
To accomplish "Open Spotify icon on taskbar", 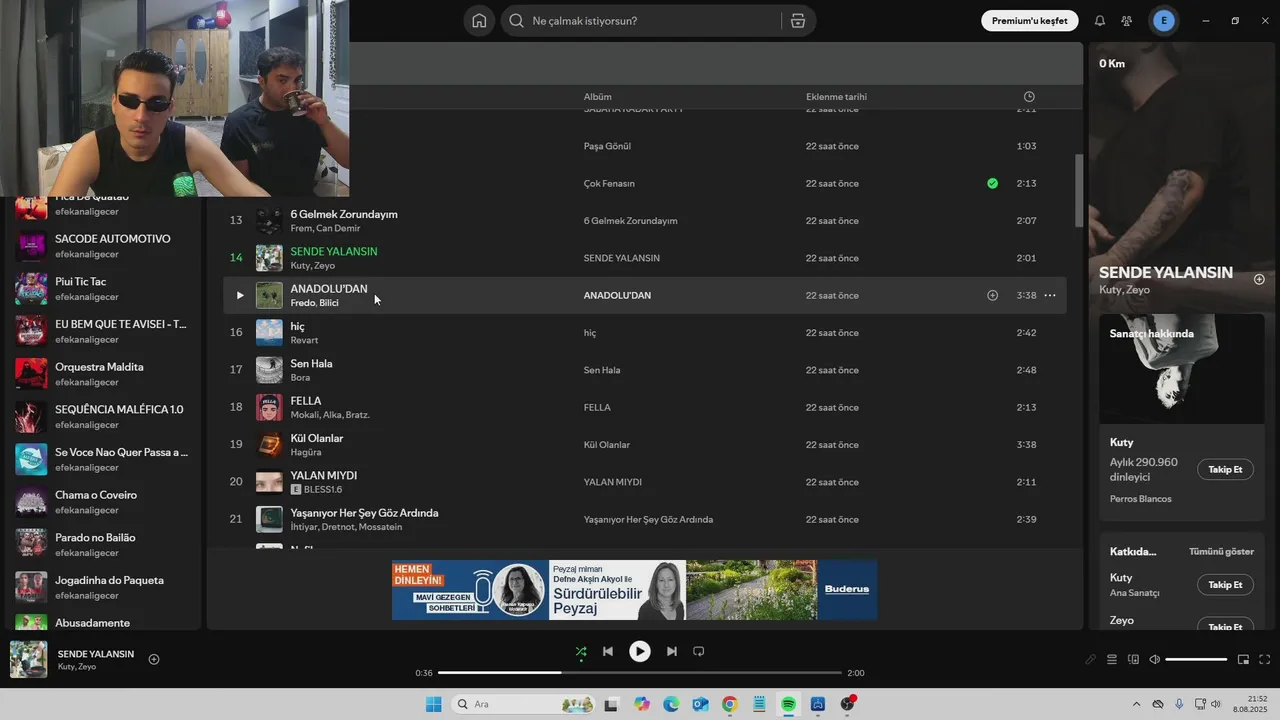I will (788, 704).
